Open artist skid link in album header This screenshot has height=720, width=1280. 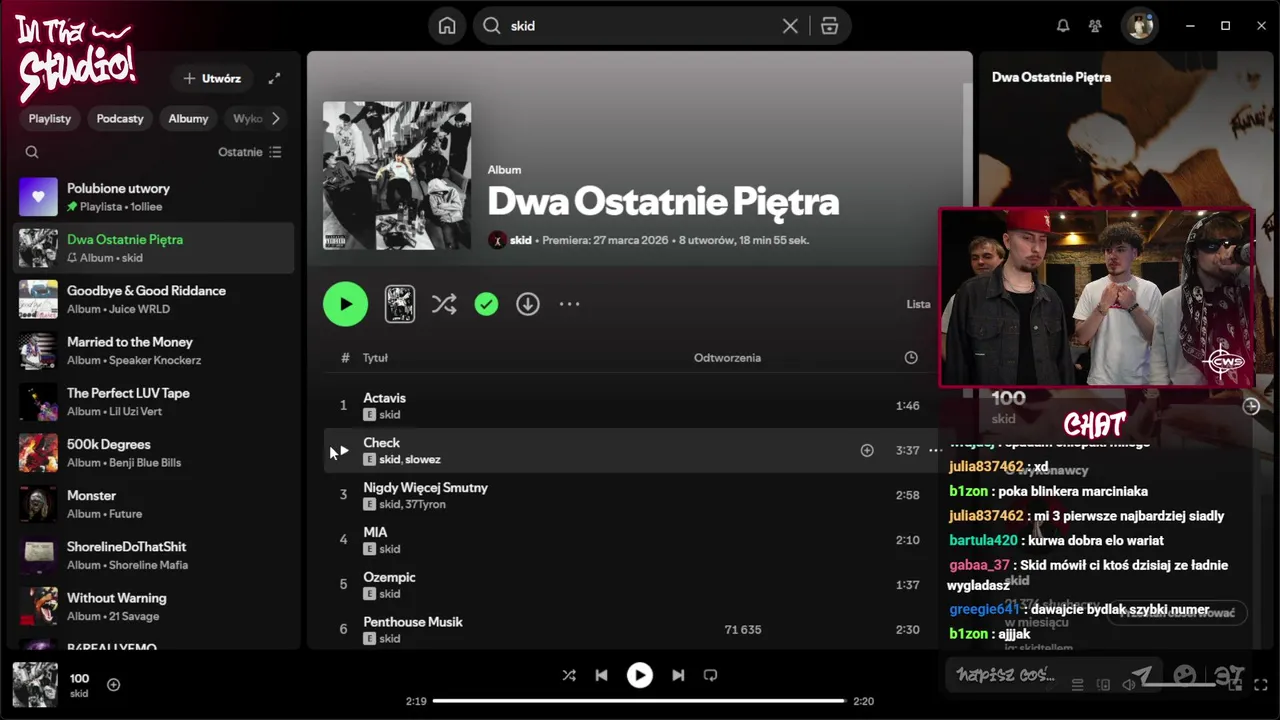tap(521, 240)
